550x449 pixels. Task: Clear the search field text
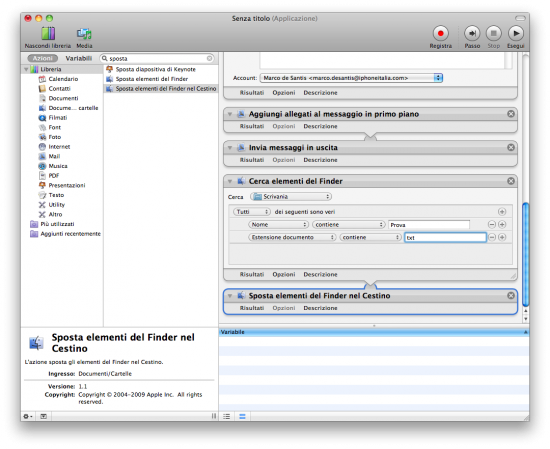[209, 58]
